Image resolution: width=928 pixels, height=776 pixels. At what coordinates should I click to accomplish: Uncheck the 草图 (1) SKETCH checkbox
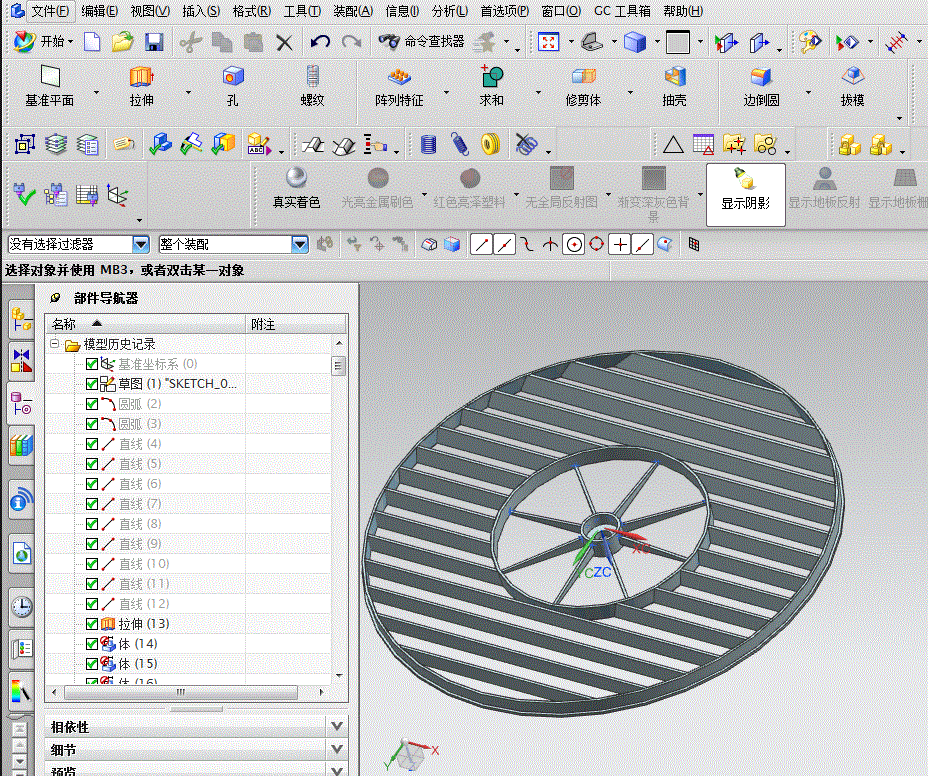[92, 384]
